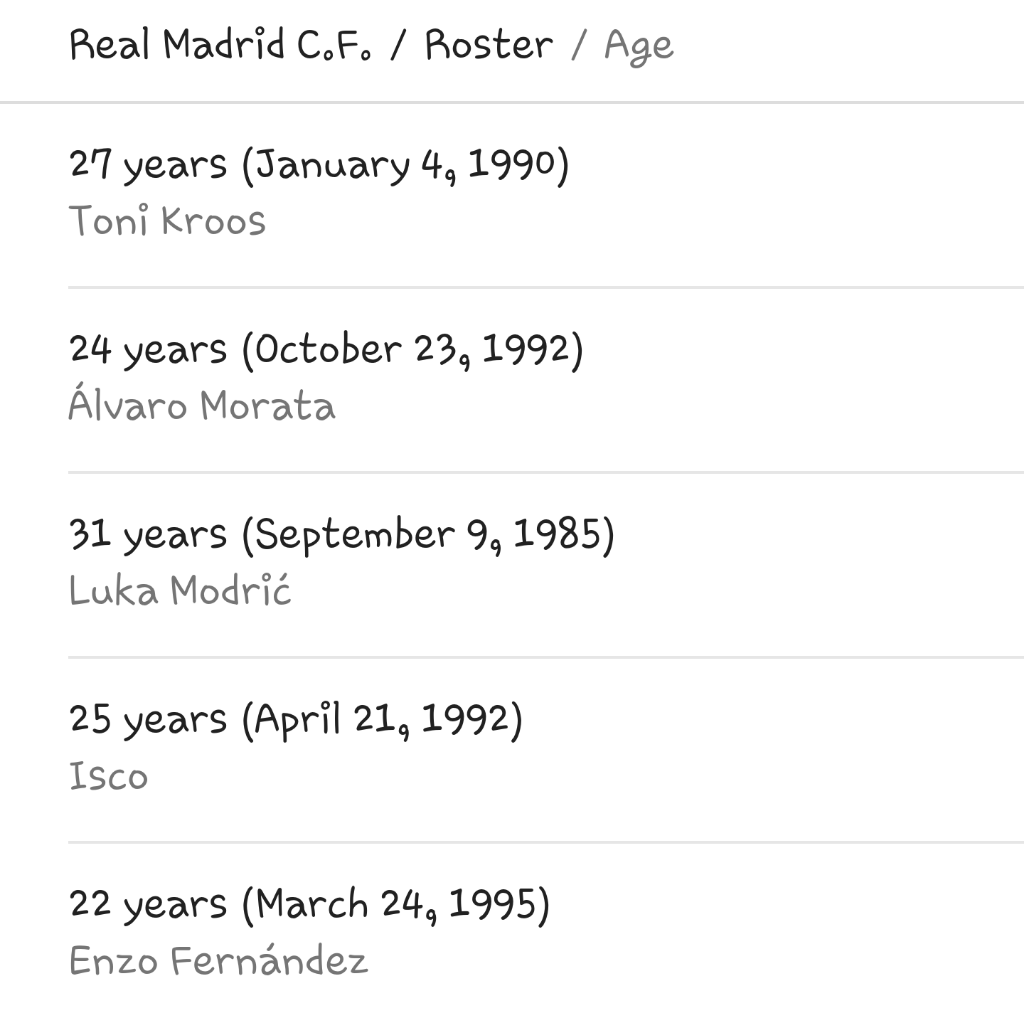Select the Isco player name
1024x1013 pixels.
(x=108, y=776)
